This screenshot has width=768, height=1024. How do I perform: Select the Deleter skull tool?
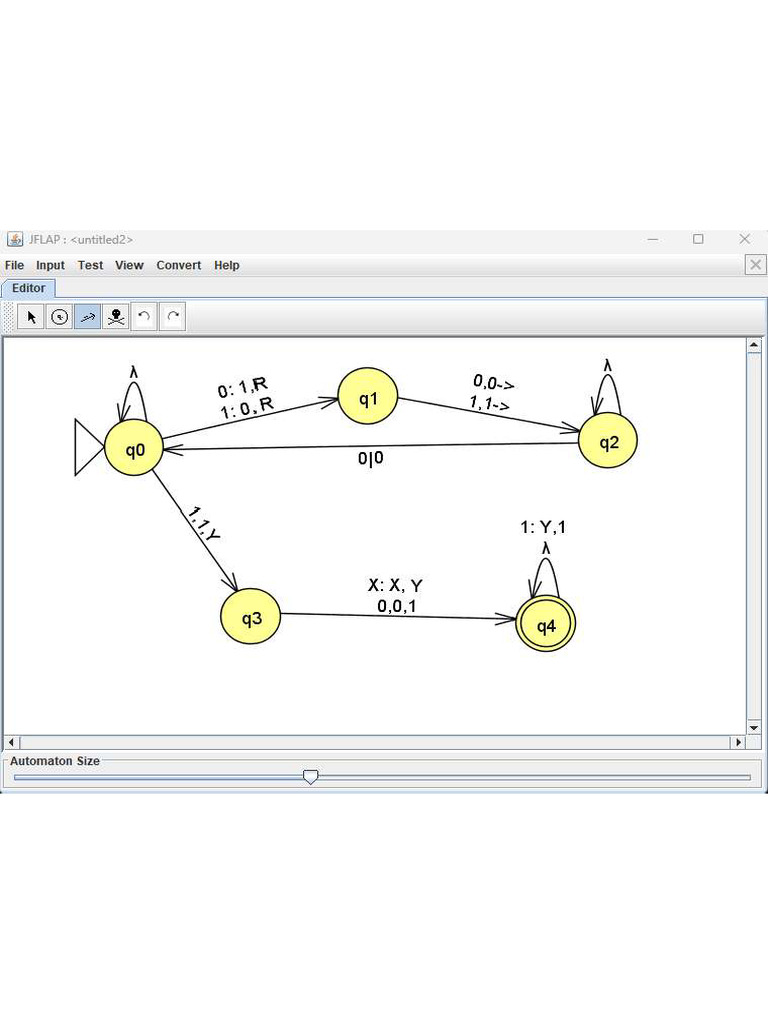tap(116, 317)
